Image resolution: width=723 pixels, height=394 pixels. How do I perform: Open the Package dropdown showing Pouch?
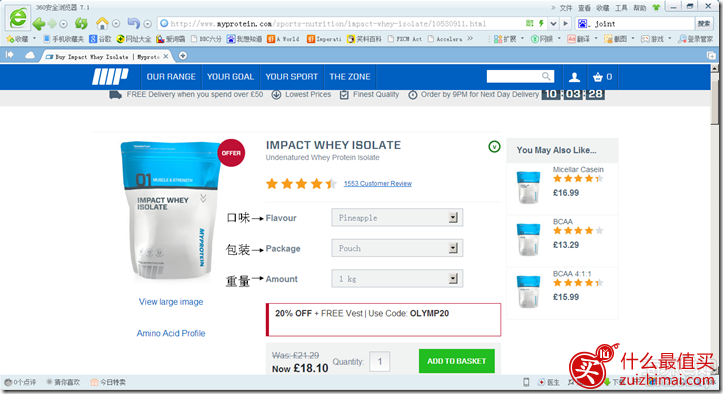(x=397, y=248)
